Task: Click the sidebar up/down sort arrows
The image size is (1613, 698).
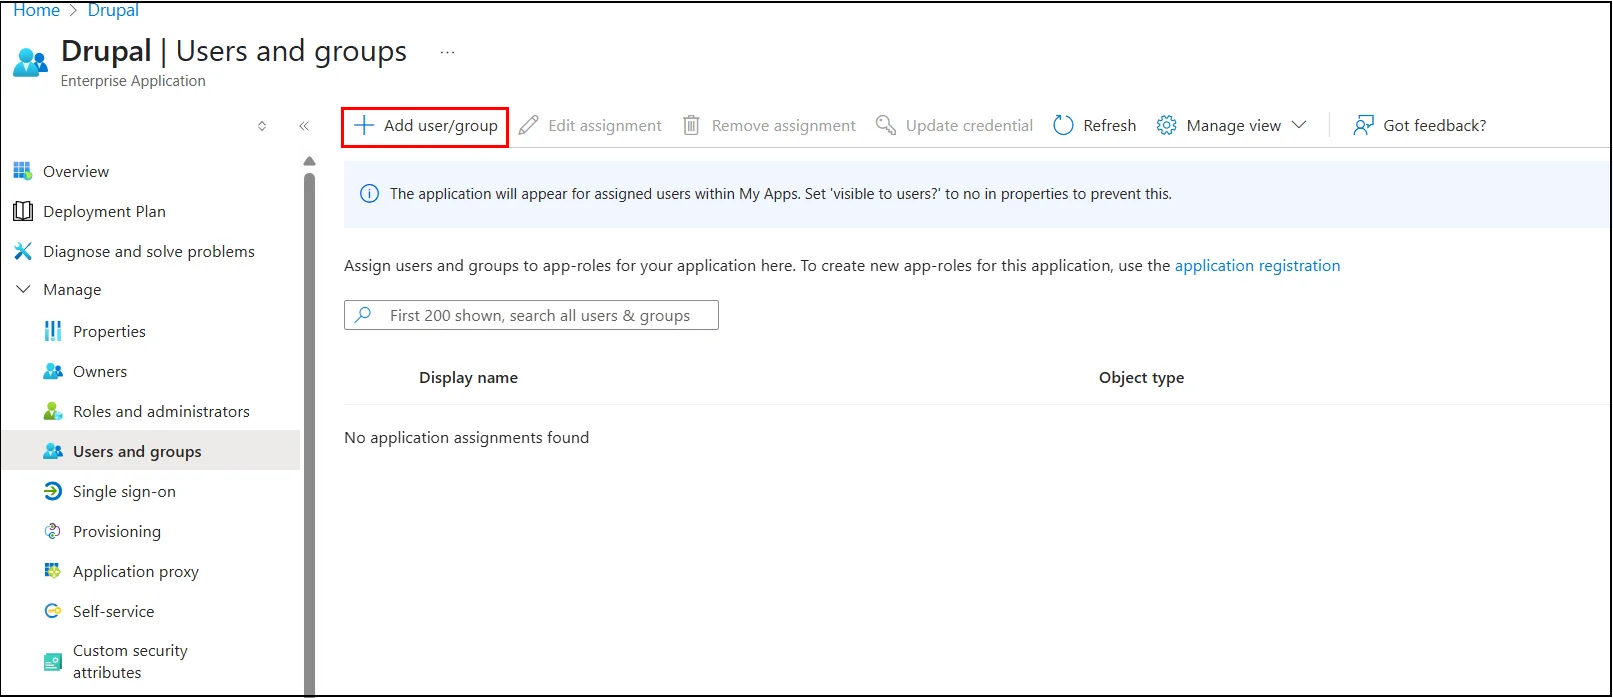Action: coord(262,126)
